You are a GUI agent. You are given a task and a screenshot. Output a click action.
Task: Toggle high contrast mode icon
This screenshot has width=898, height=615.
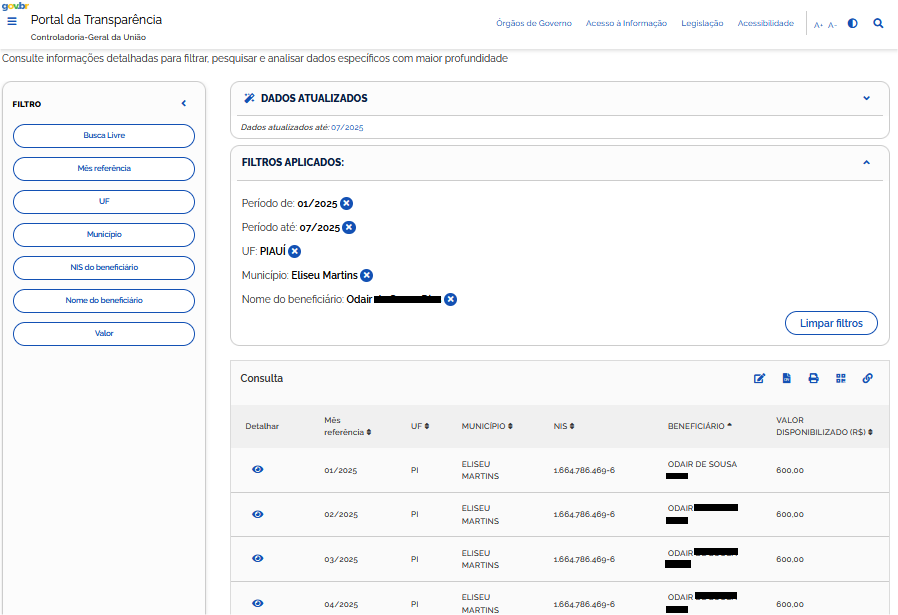pyautogui.click(x=853, y=23)
